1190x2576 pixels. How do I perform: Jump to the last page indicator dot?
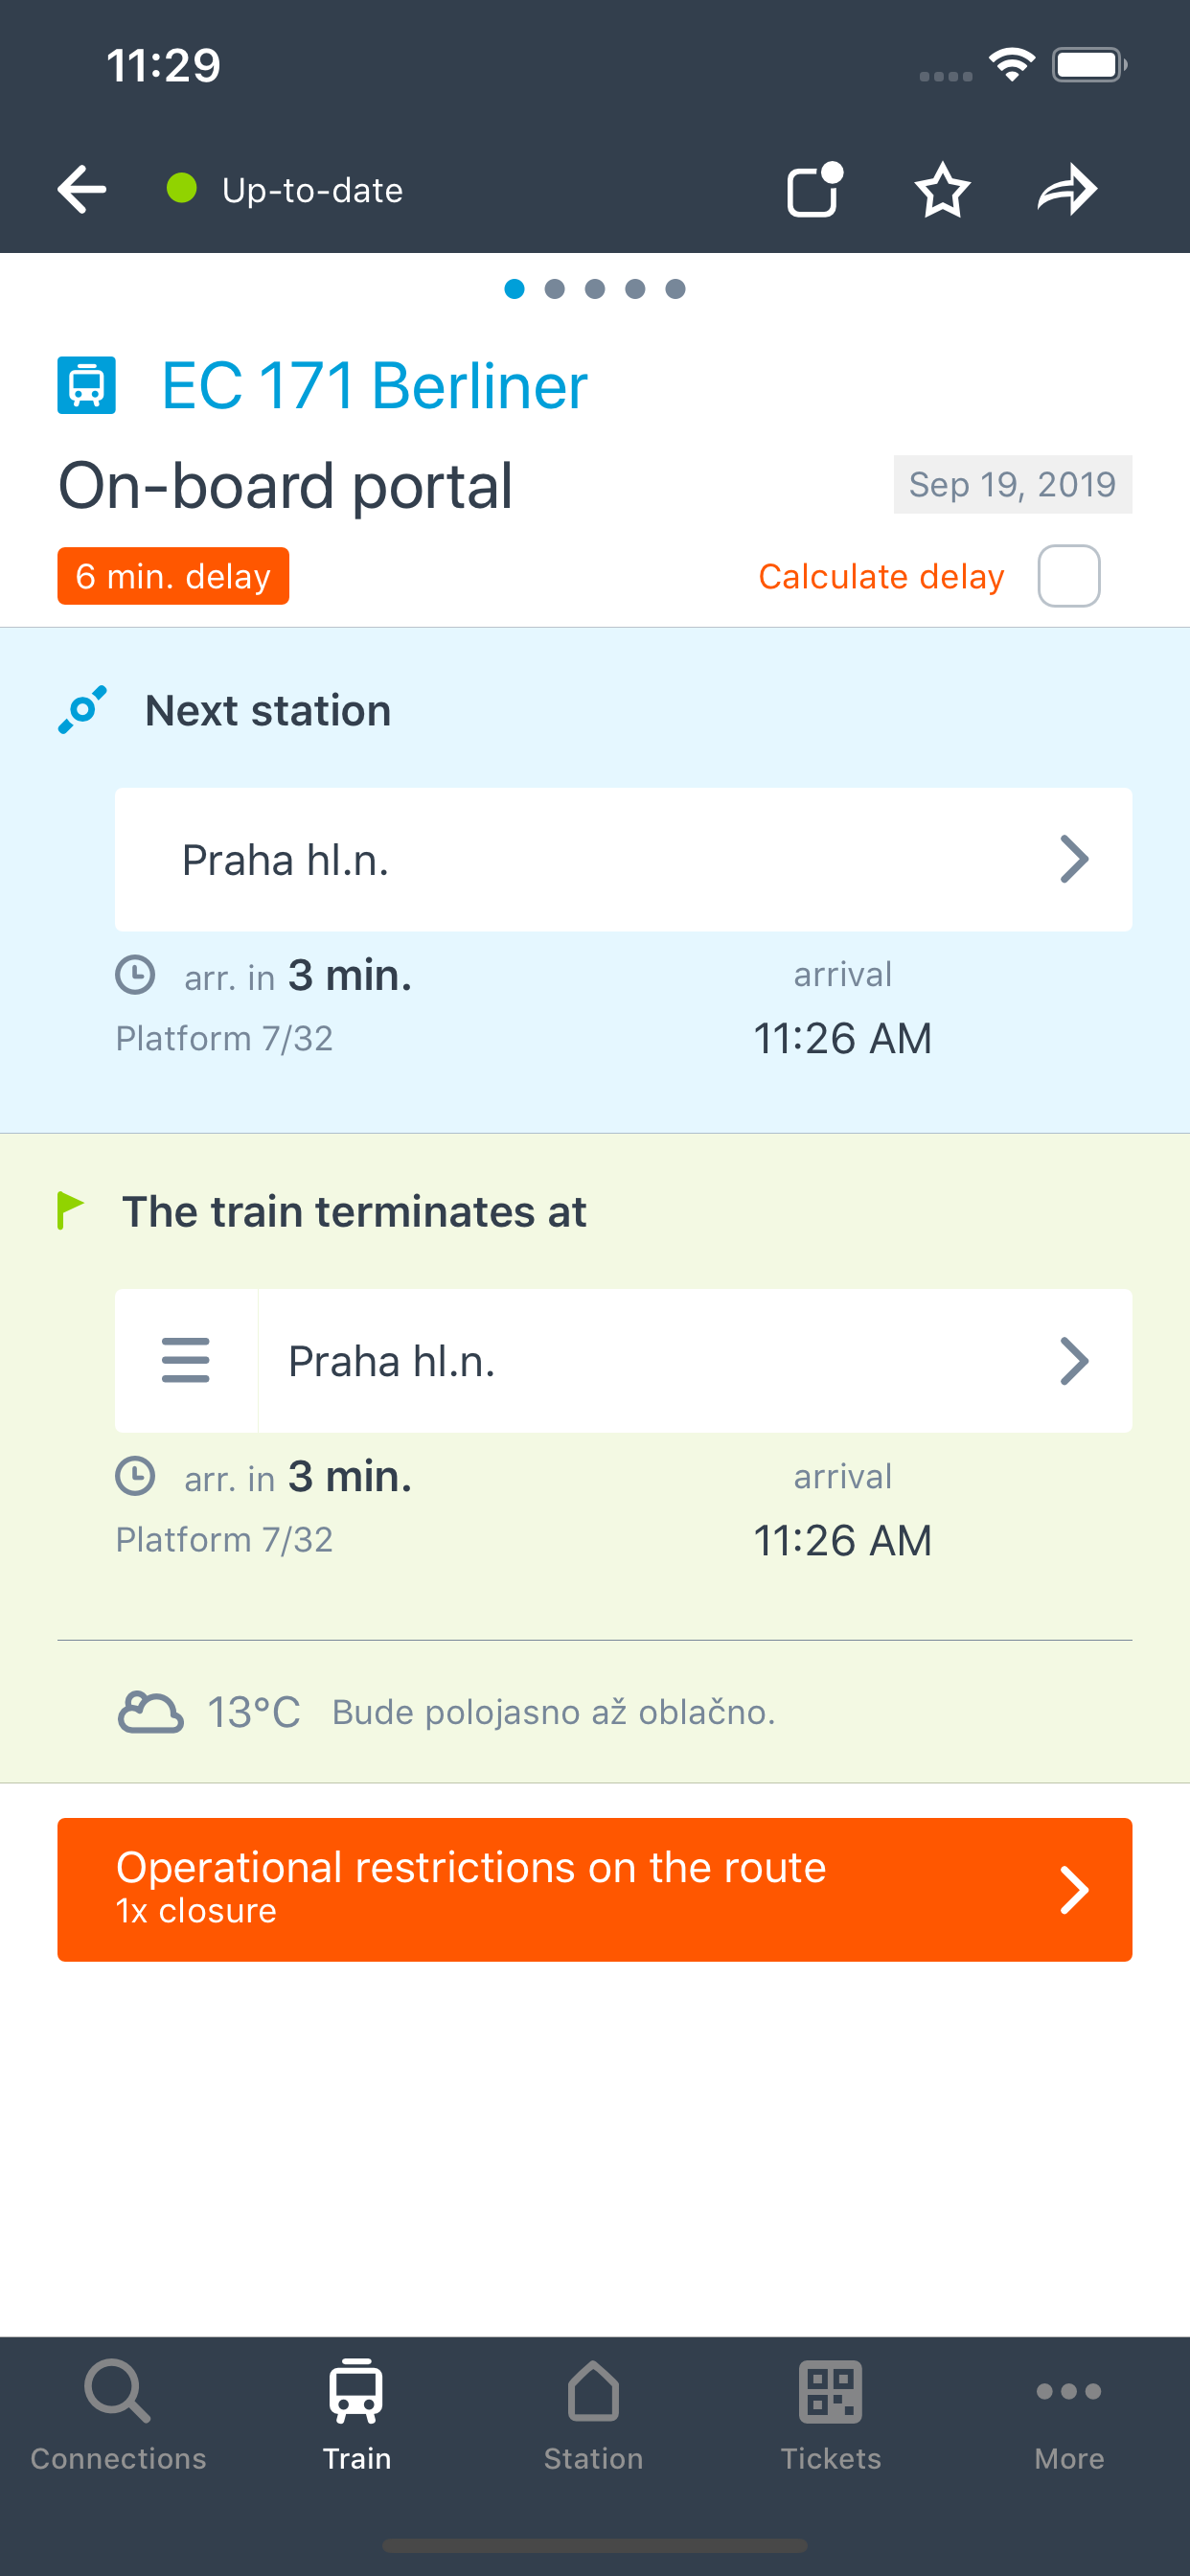pos(675,289)
